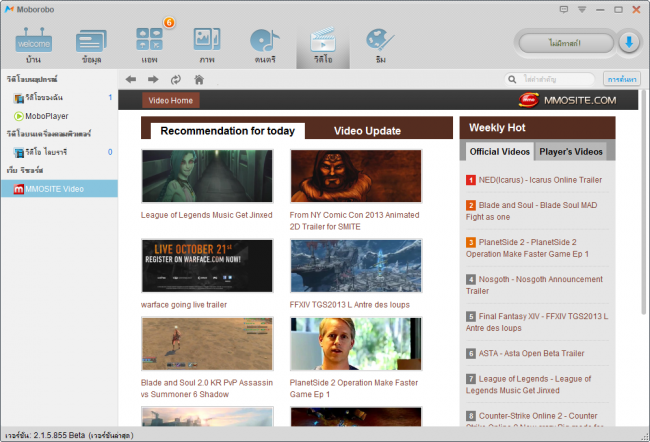Image resolution: width=650 pixels, height=442 pixels.
Task: Switch to Video Update tab
Action: 367,131
